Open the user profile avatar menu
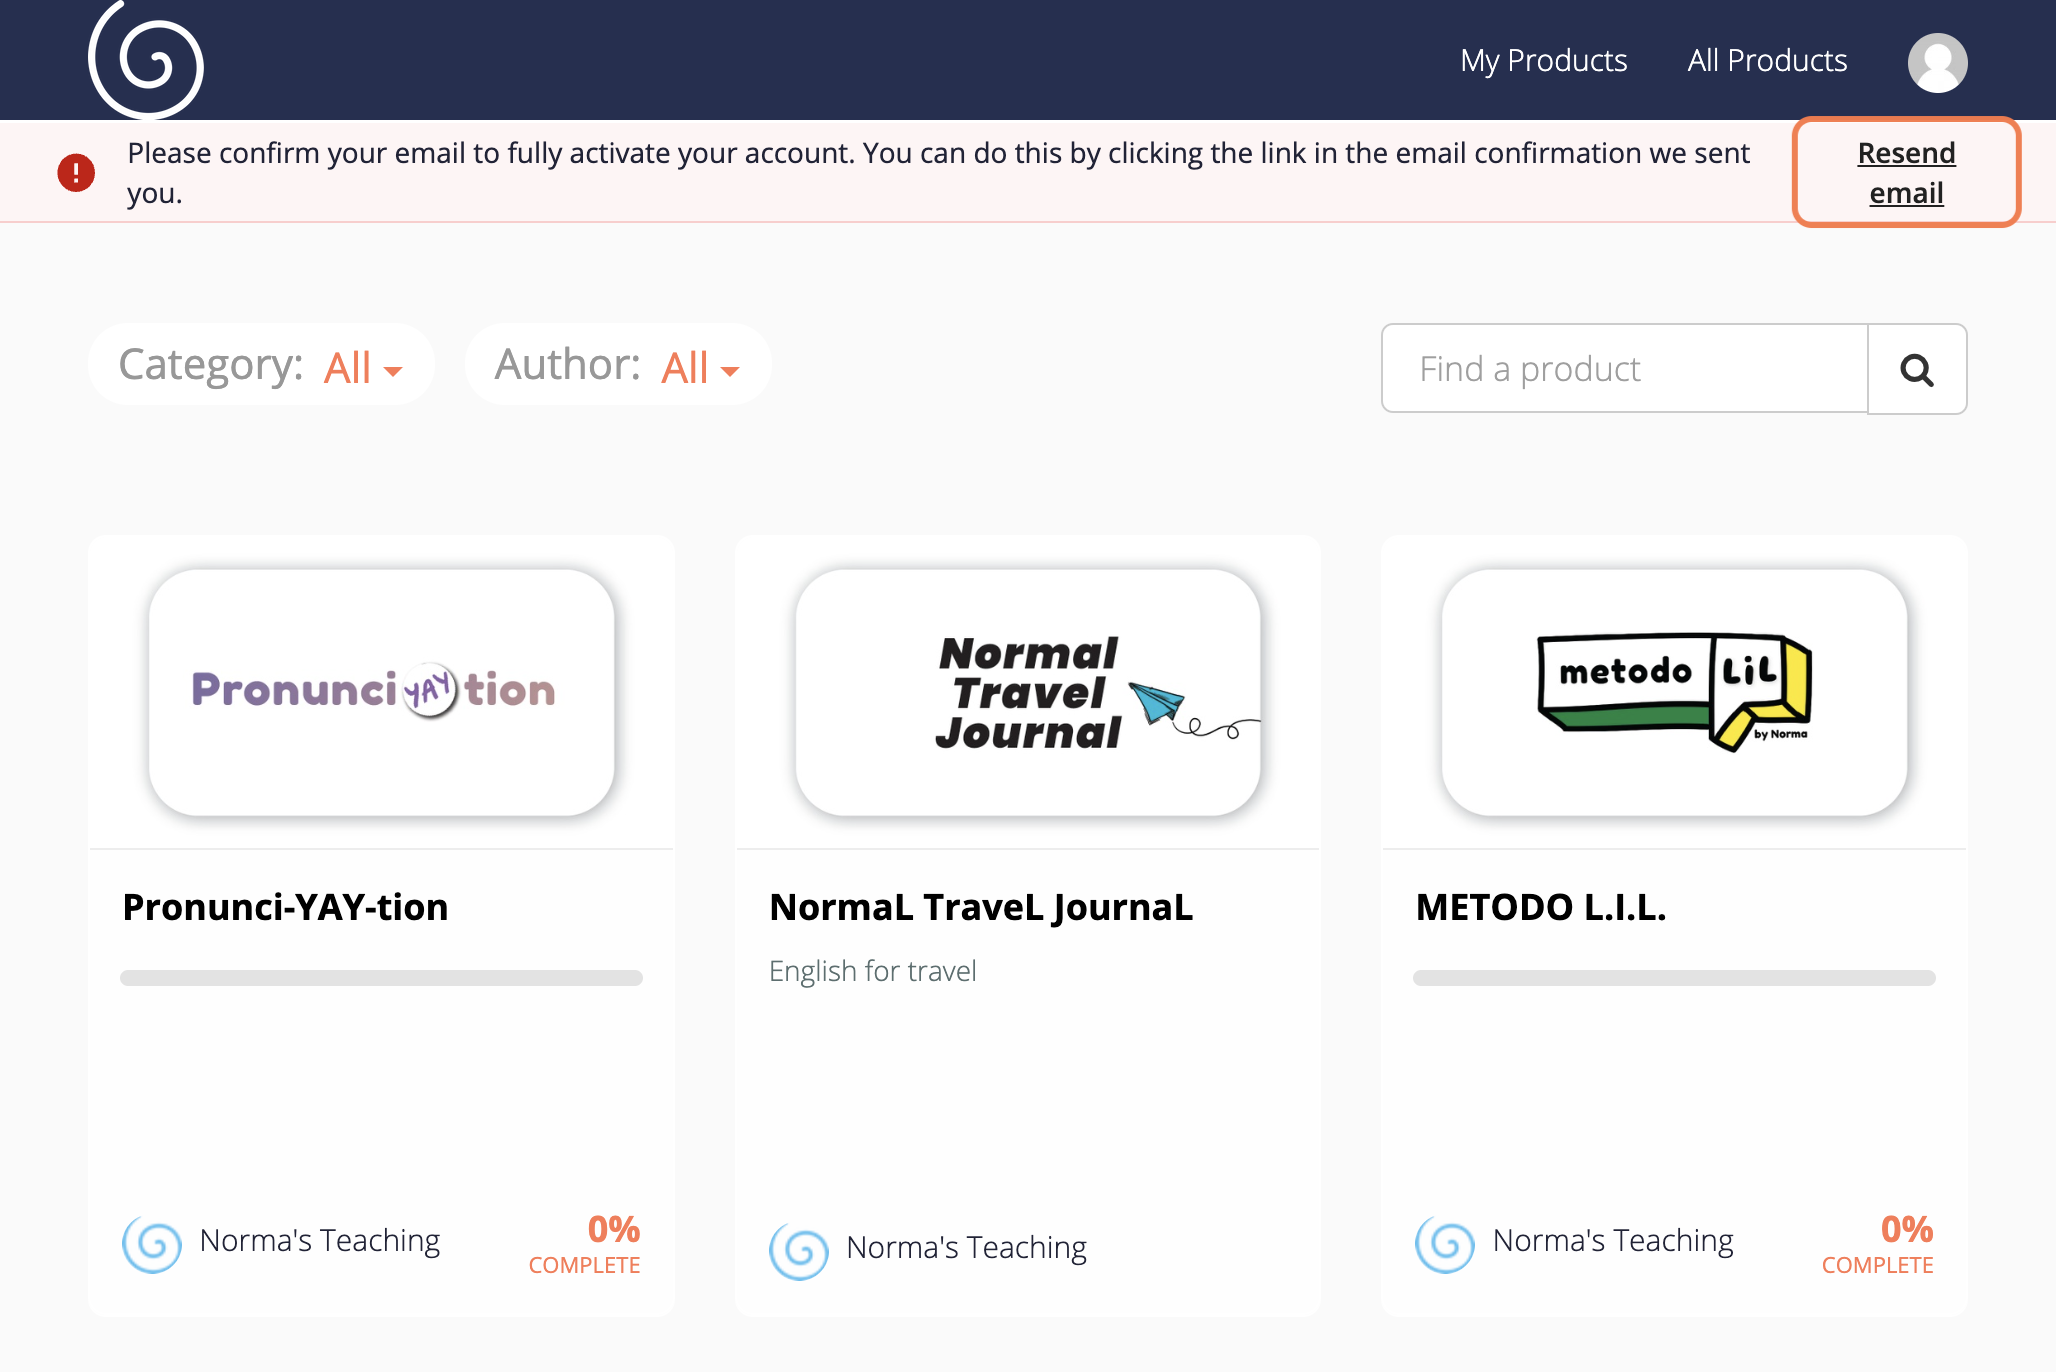Image resolution: width=2056 pixels, height=1372 pixels. click(1937, 62)
